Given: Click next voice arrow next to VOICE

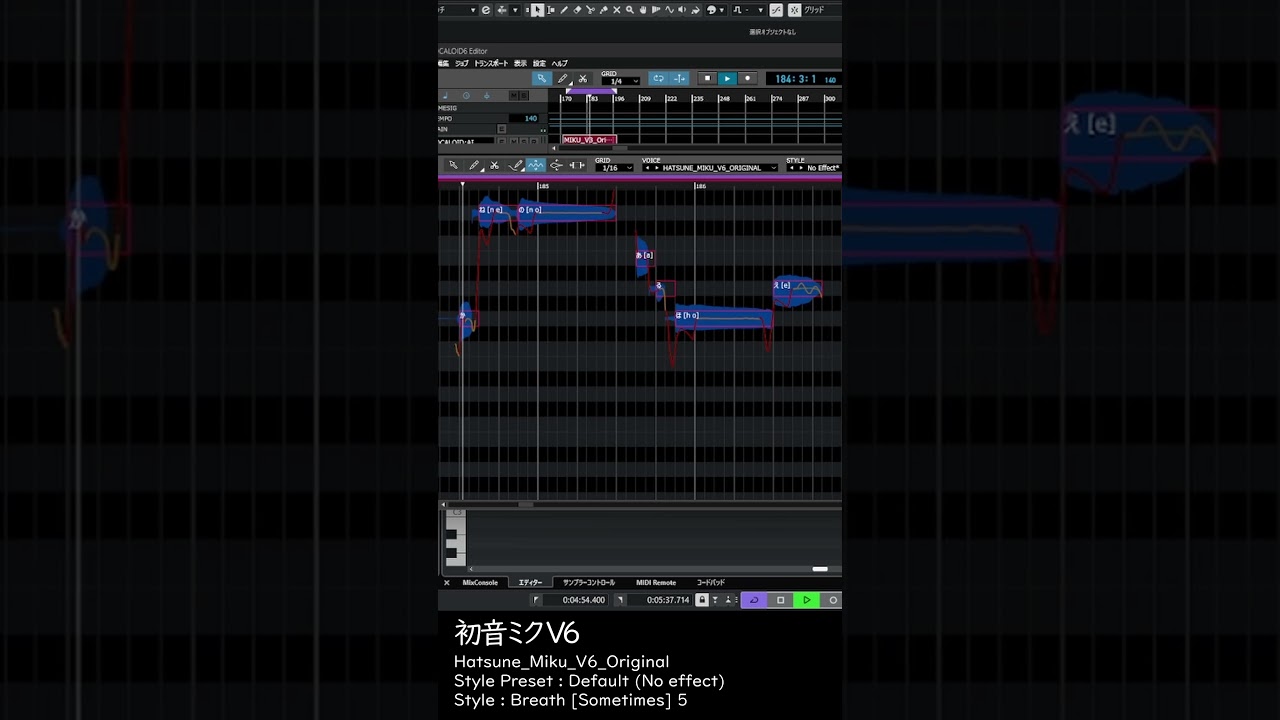Looking at the screenshot, I should point(656,168).
